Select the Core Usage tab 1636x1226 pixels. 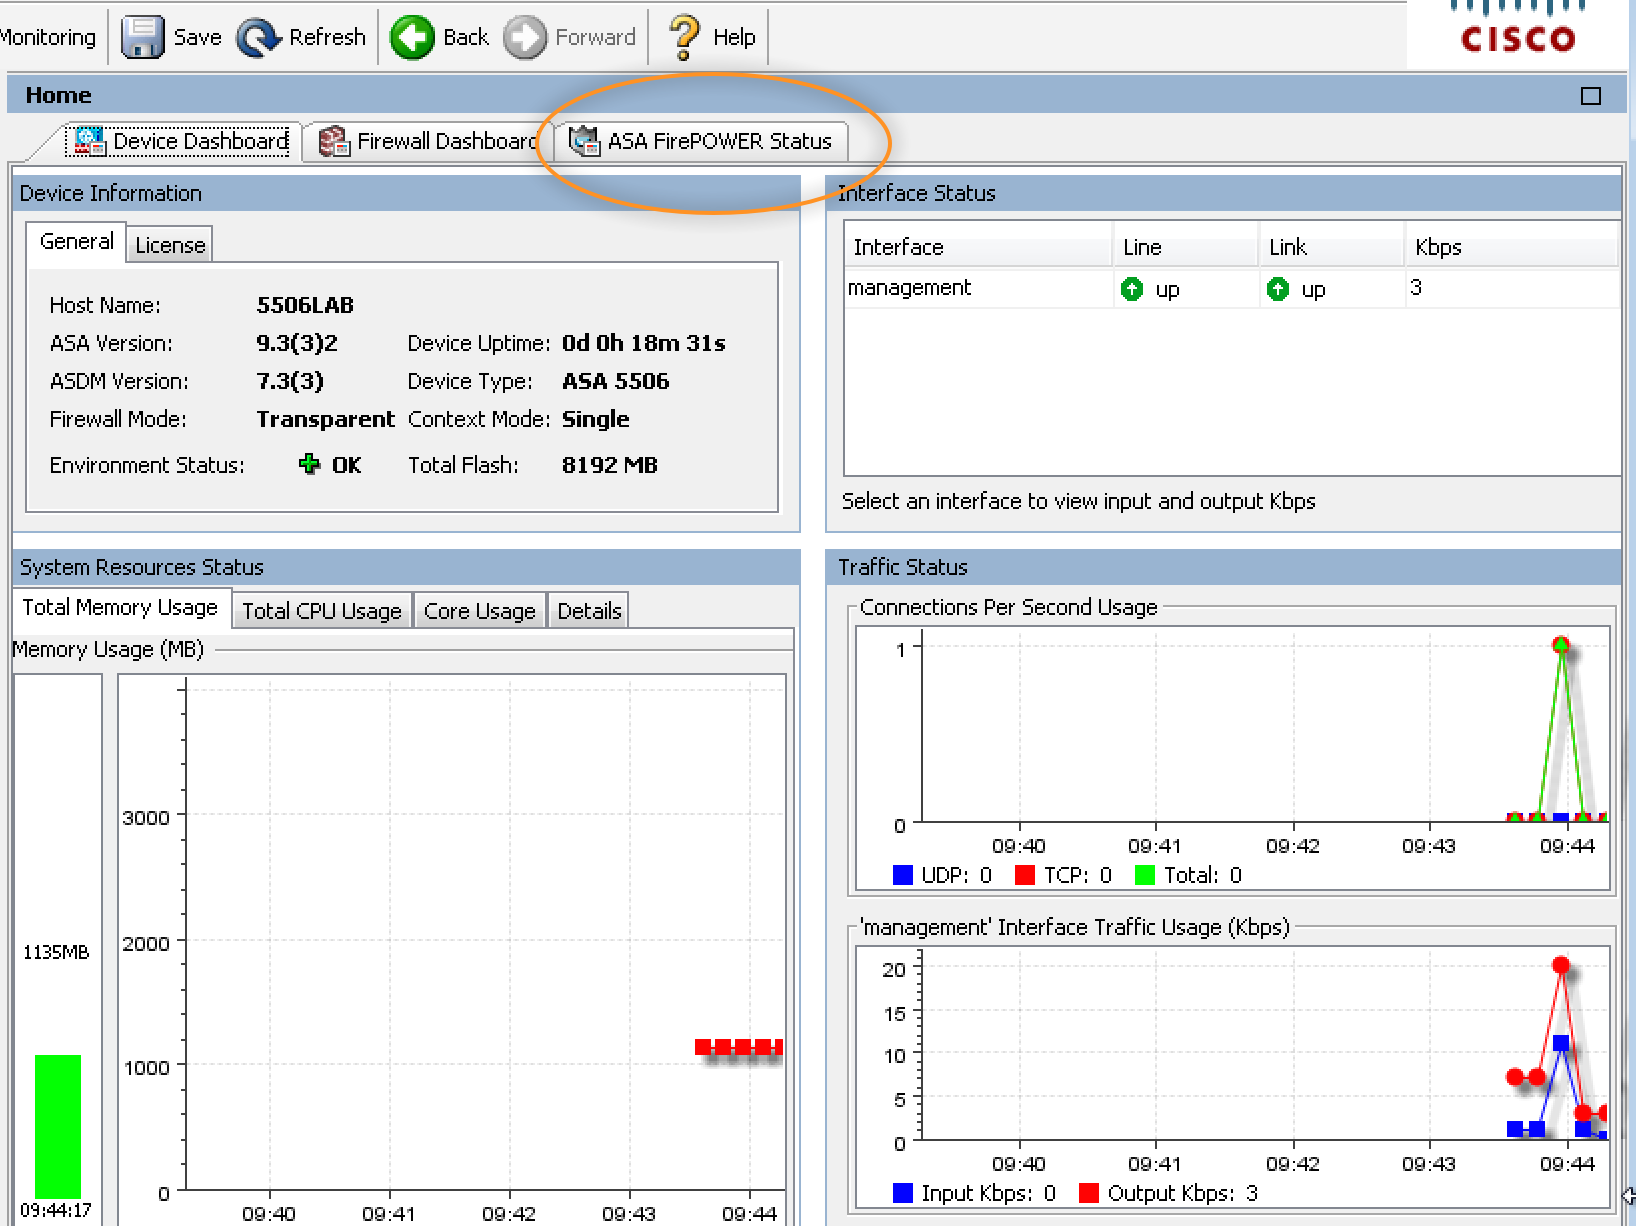click(x=479, y=611)
